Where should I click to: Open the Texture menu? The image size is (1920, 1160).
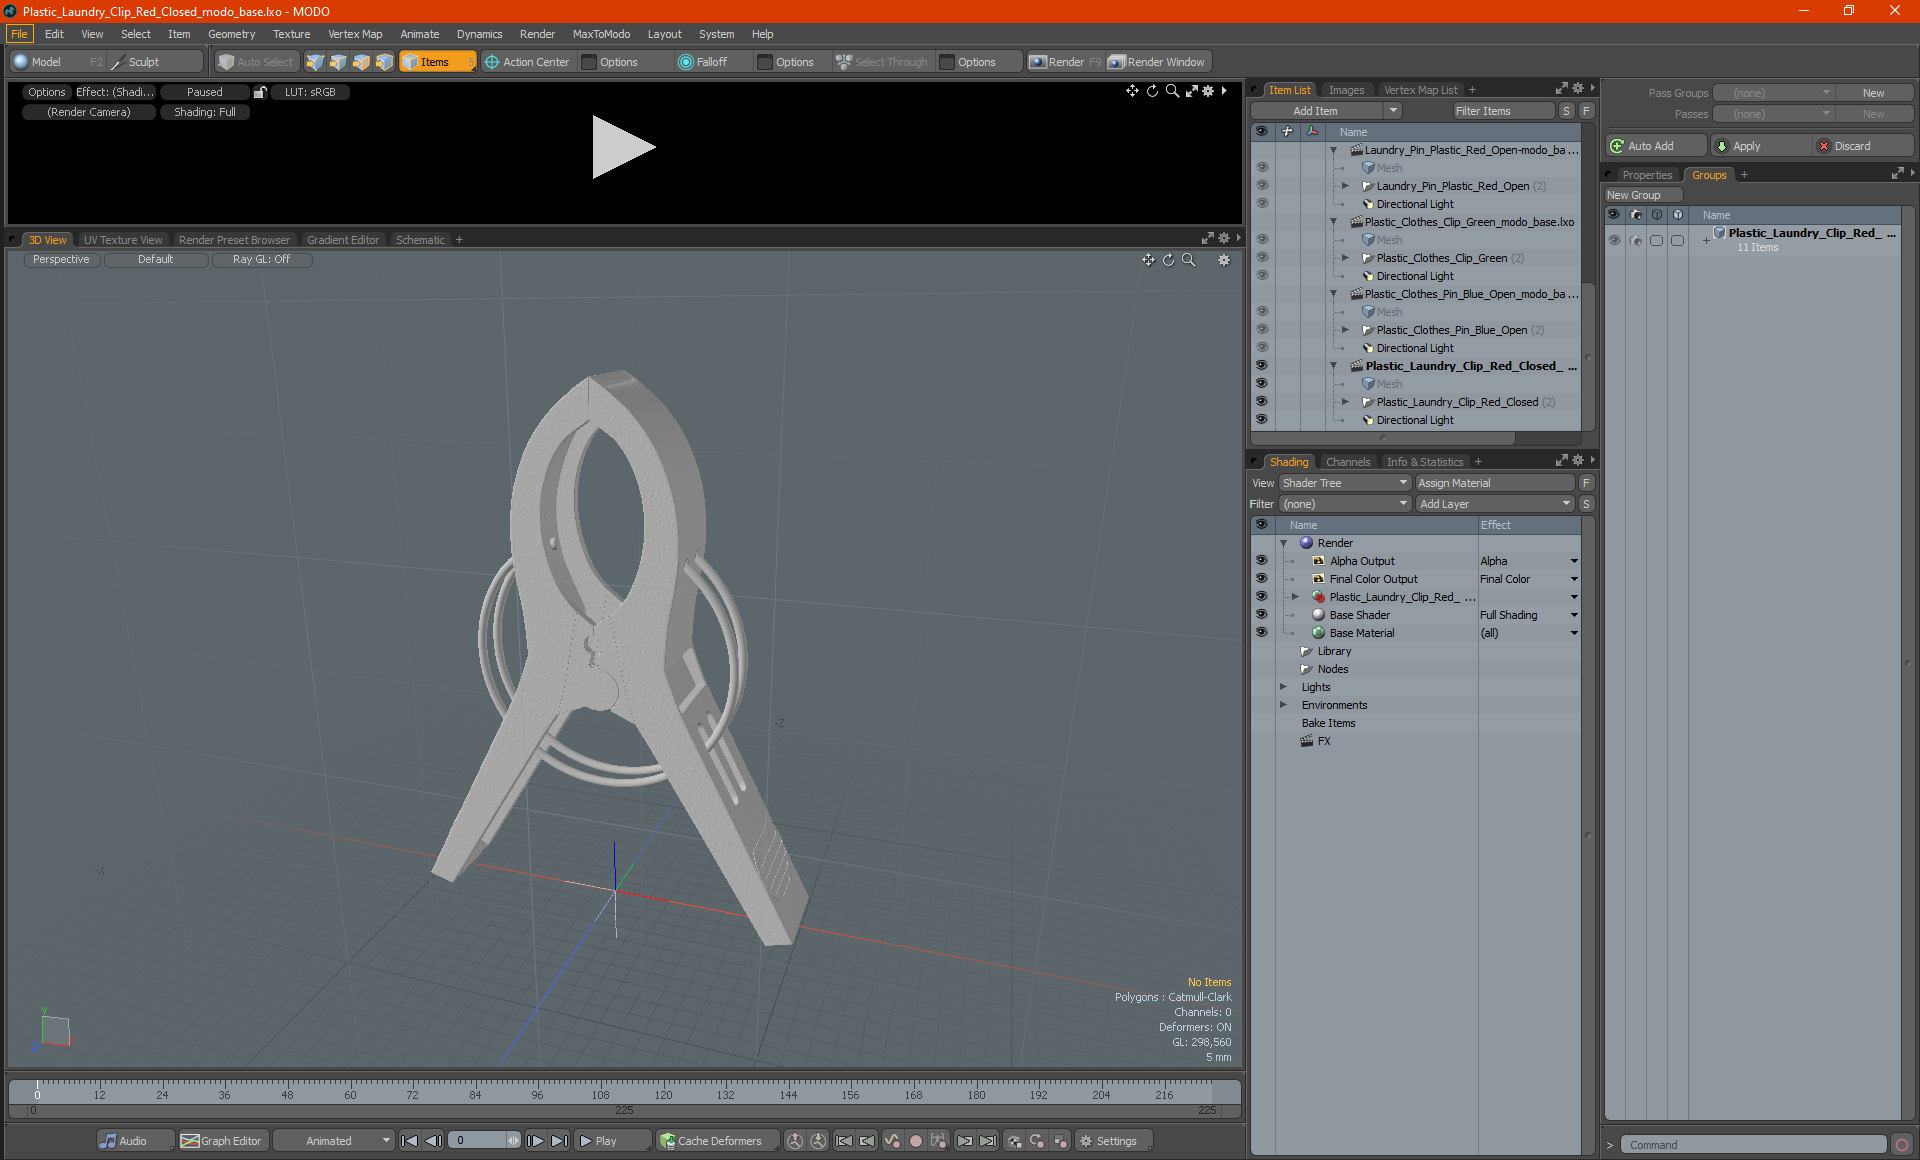coord(291,34)
